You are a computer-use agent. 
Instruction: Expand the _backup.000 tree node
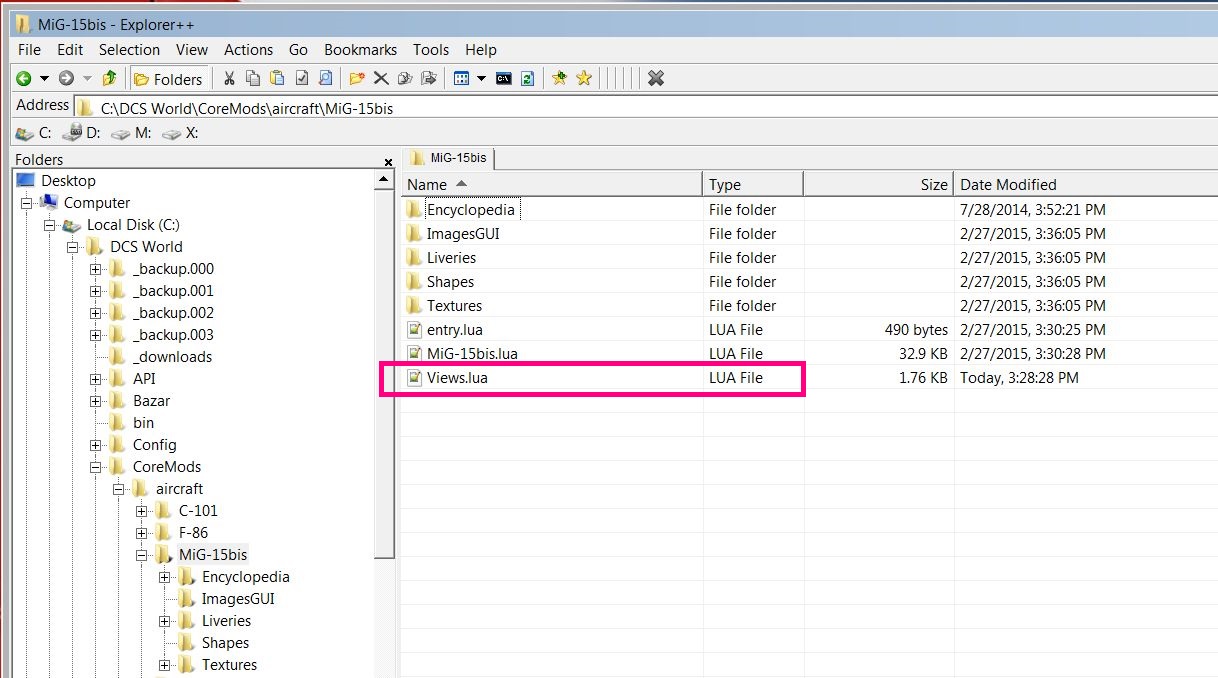(96, 269)
